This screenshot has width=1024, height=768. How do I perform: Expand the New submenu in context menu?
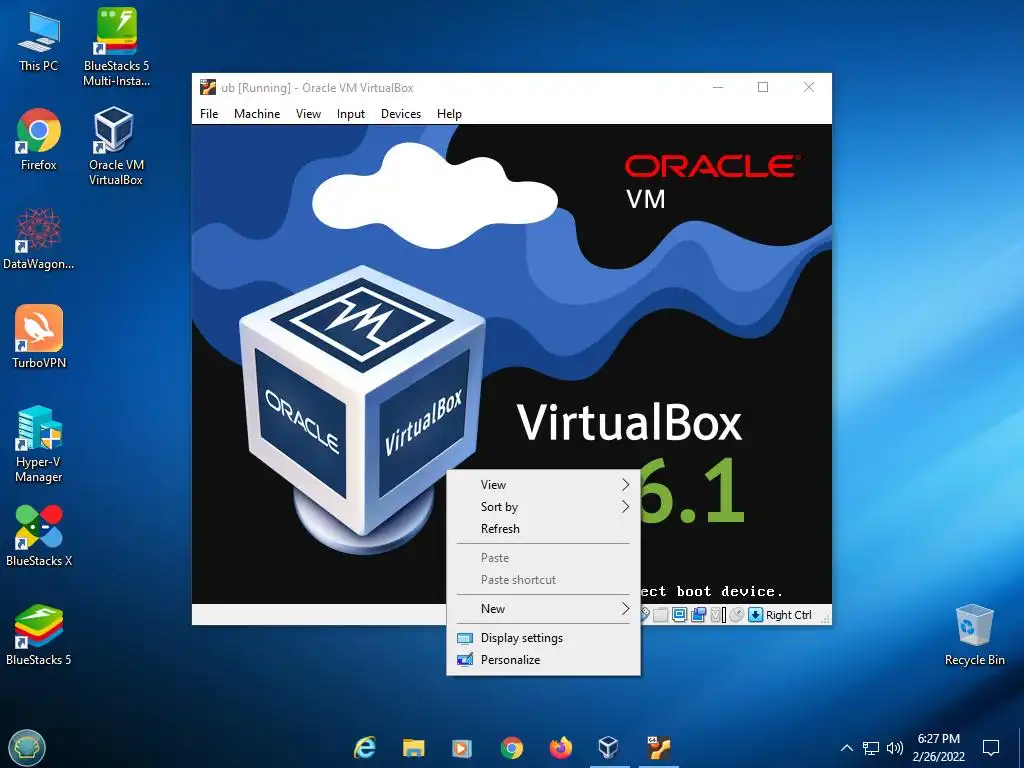[543, 609]
